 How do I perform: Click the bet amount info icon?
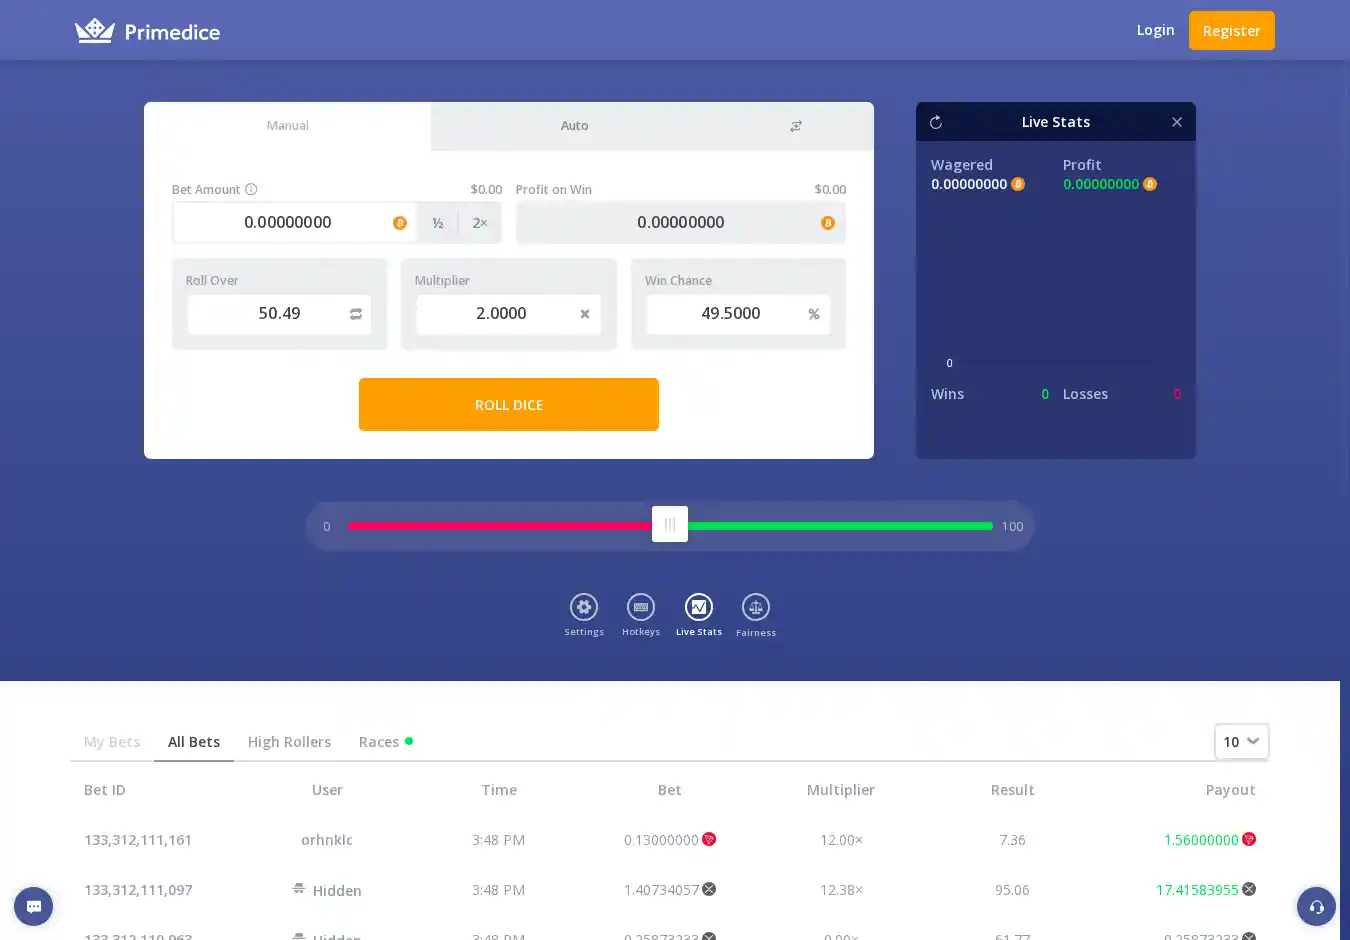click(251, 189)
